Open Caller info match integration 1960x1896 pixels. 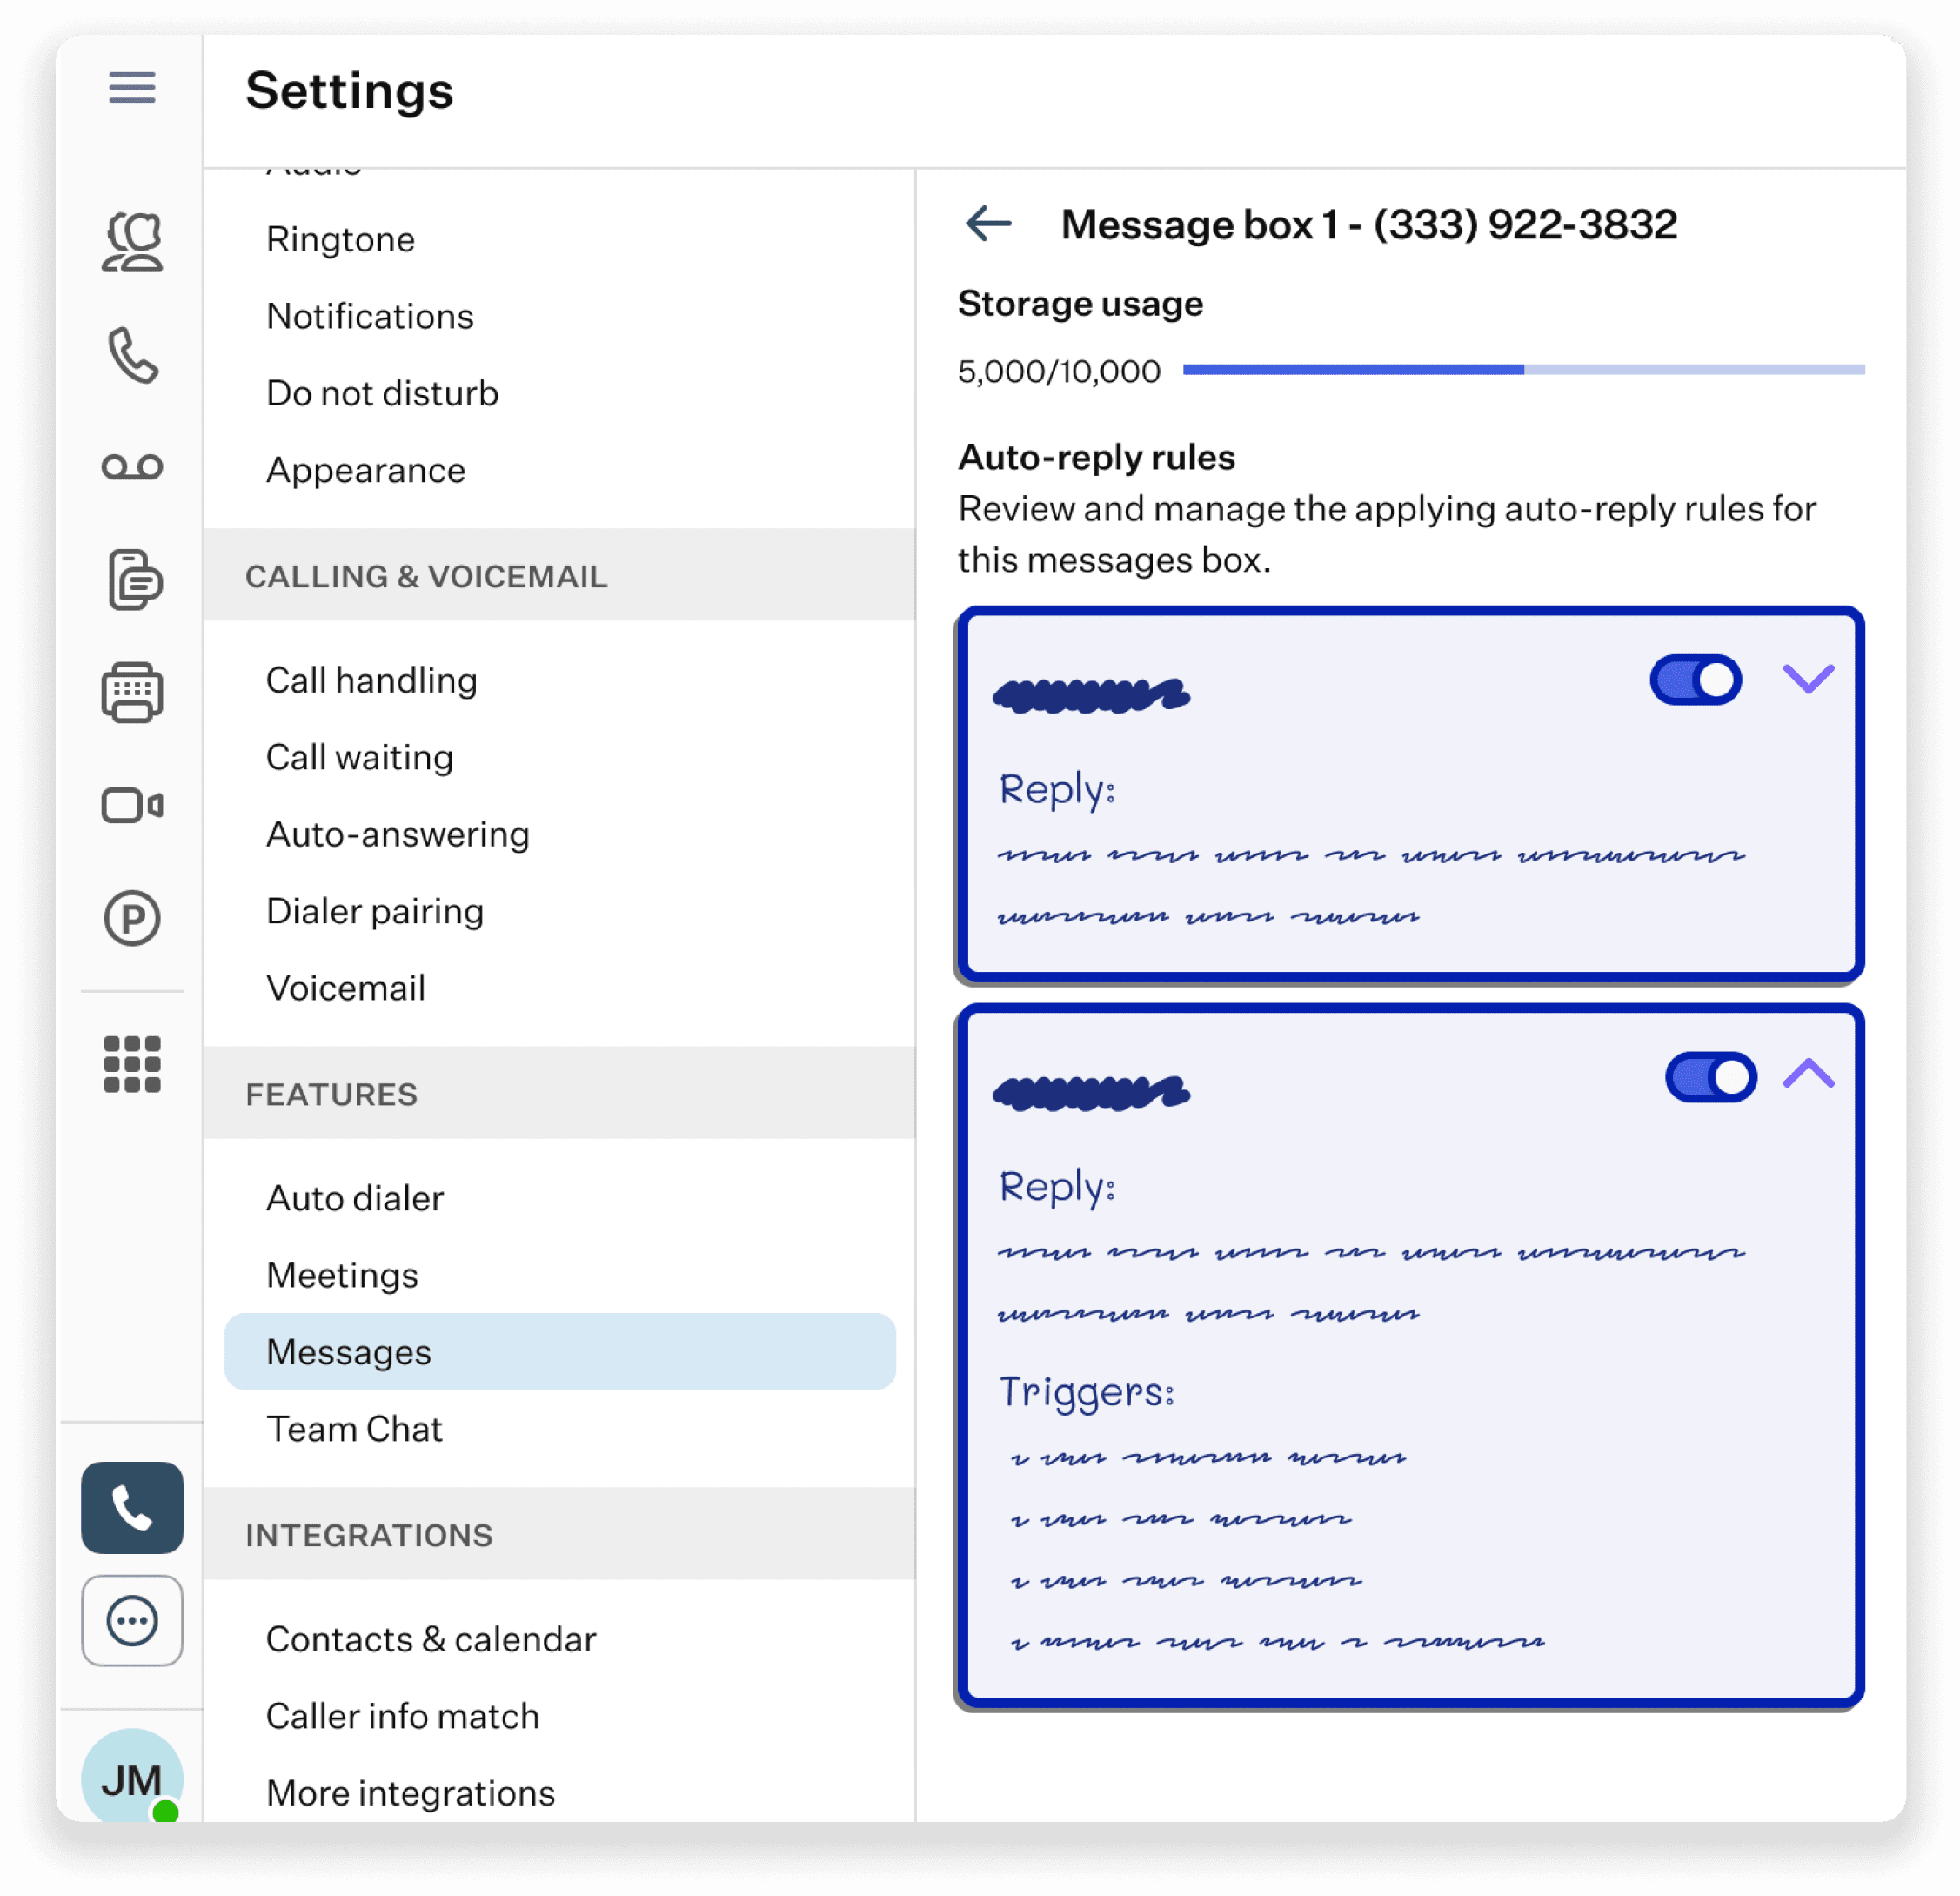pos(403,1717)
